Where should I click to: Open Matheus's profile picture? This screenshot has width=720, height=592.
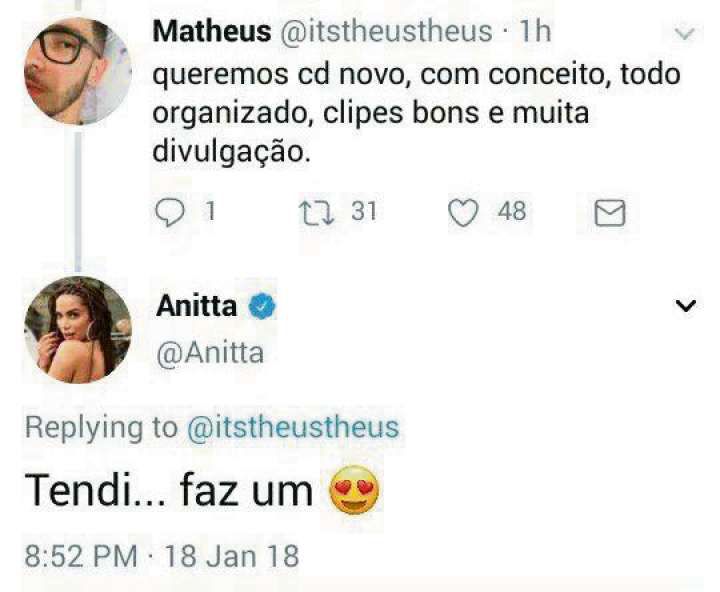click(x=78, y=71)
